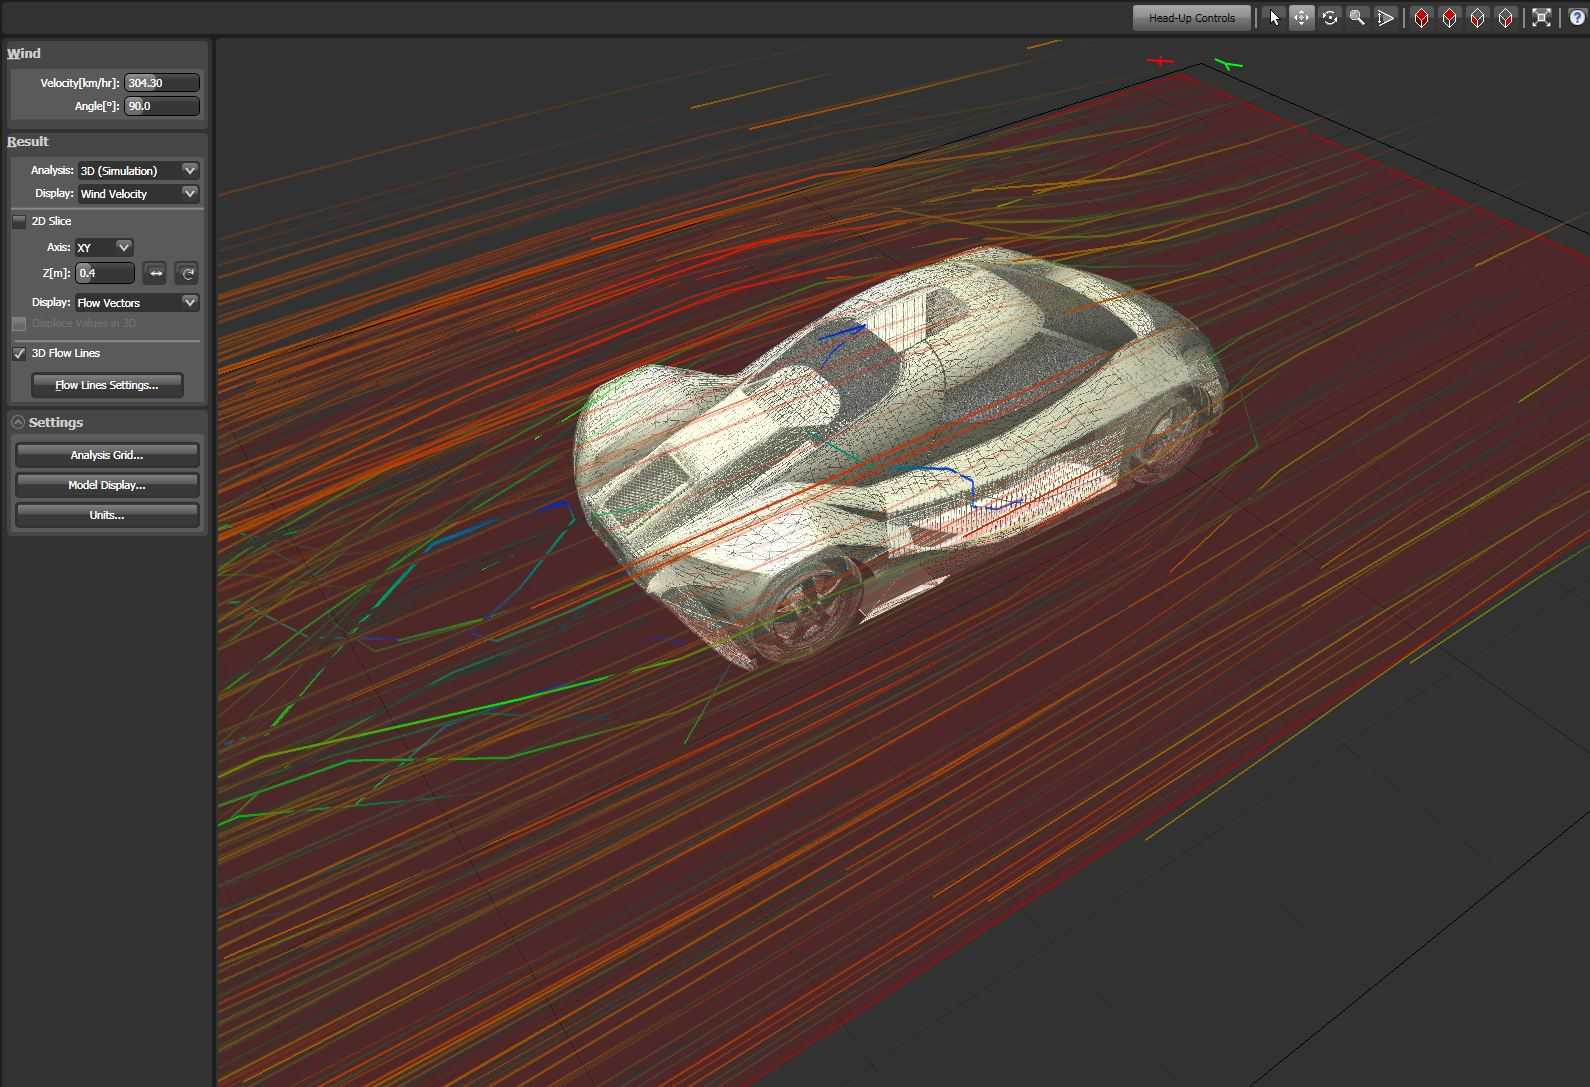Click the Angle value field 90.0
This screenshot has height=1087, width=1590.
(162, 106)
